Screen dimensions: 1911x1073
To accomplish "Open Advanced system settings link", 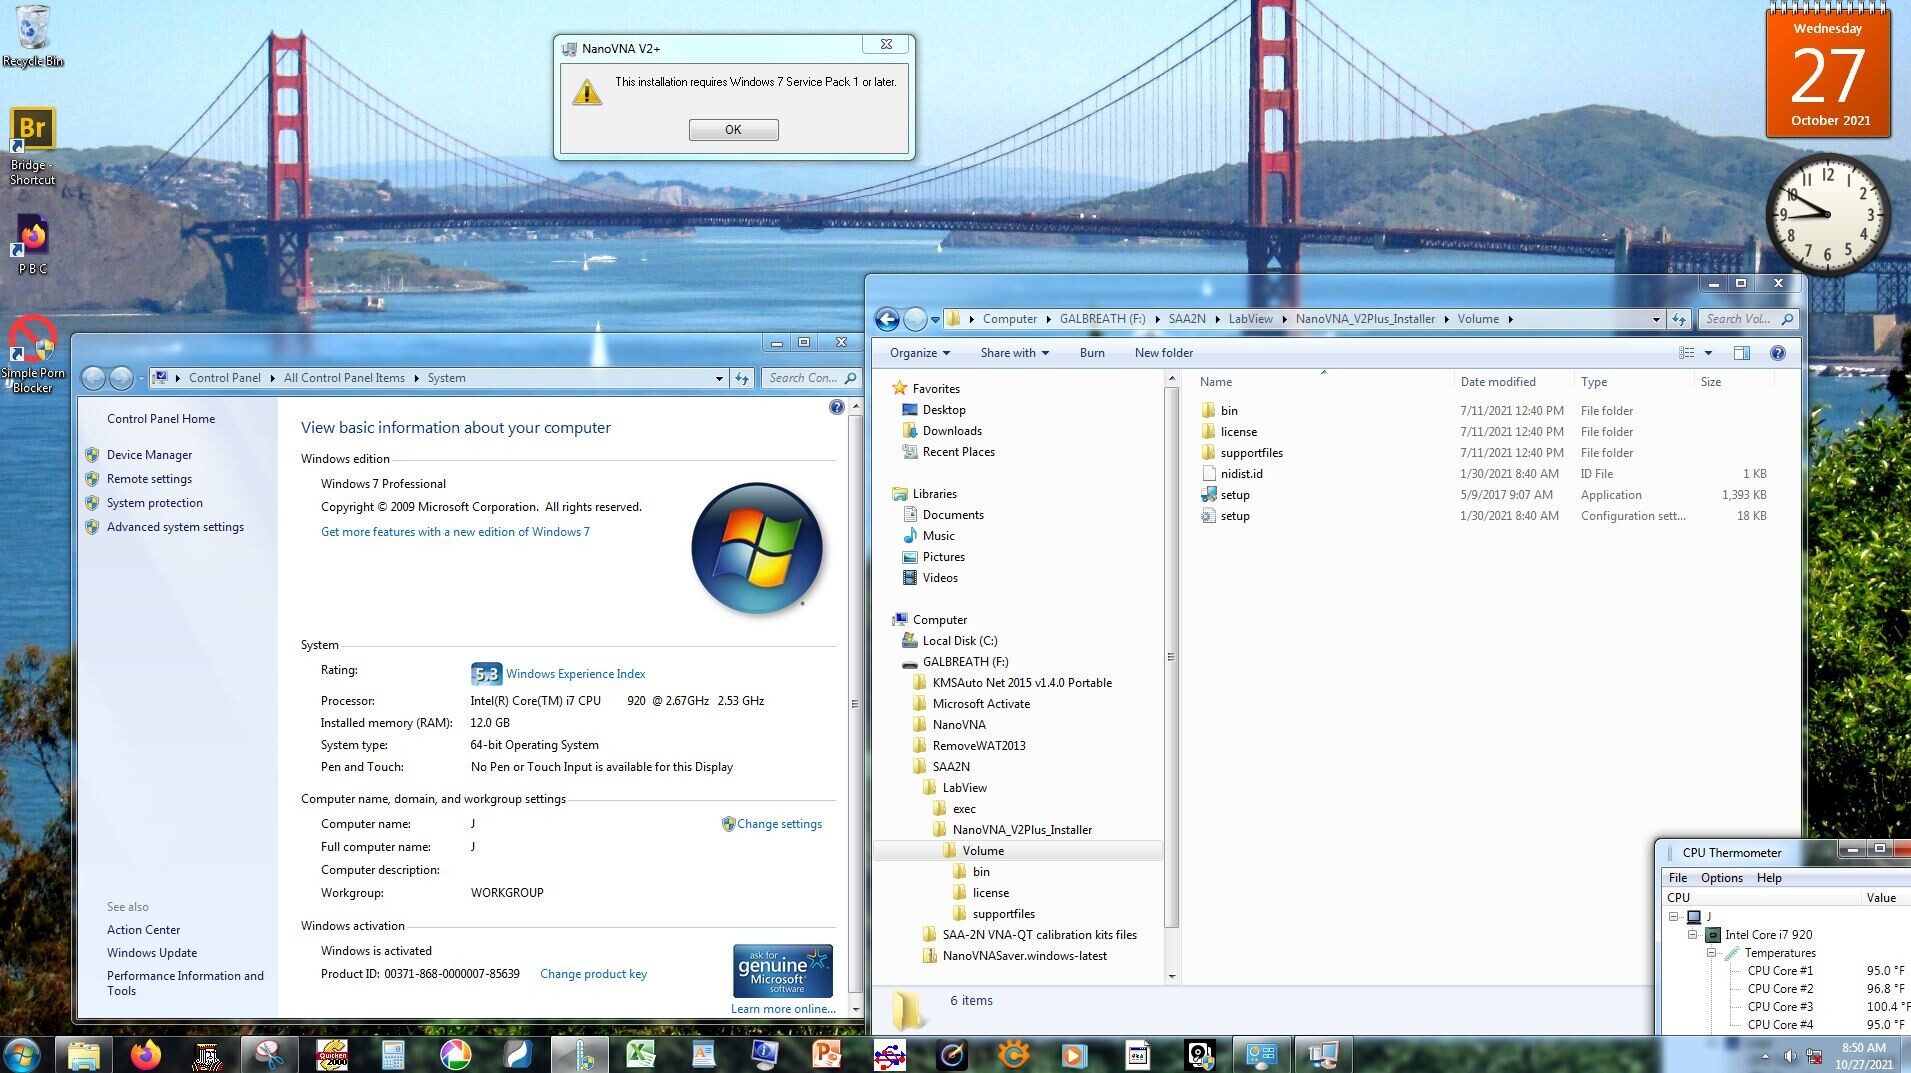I will 175,527.
